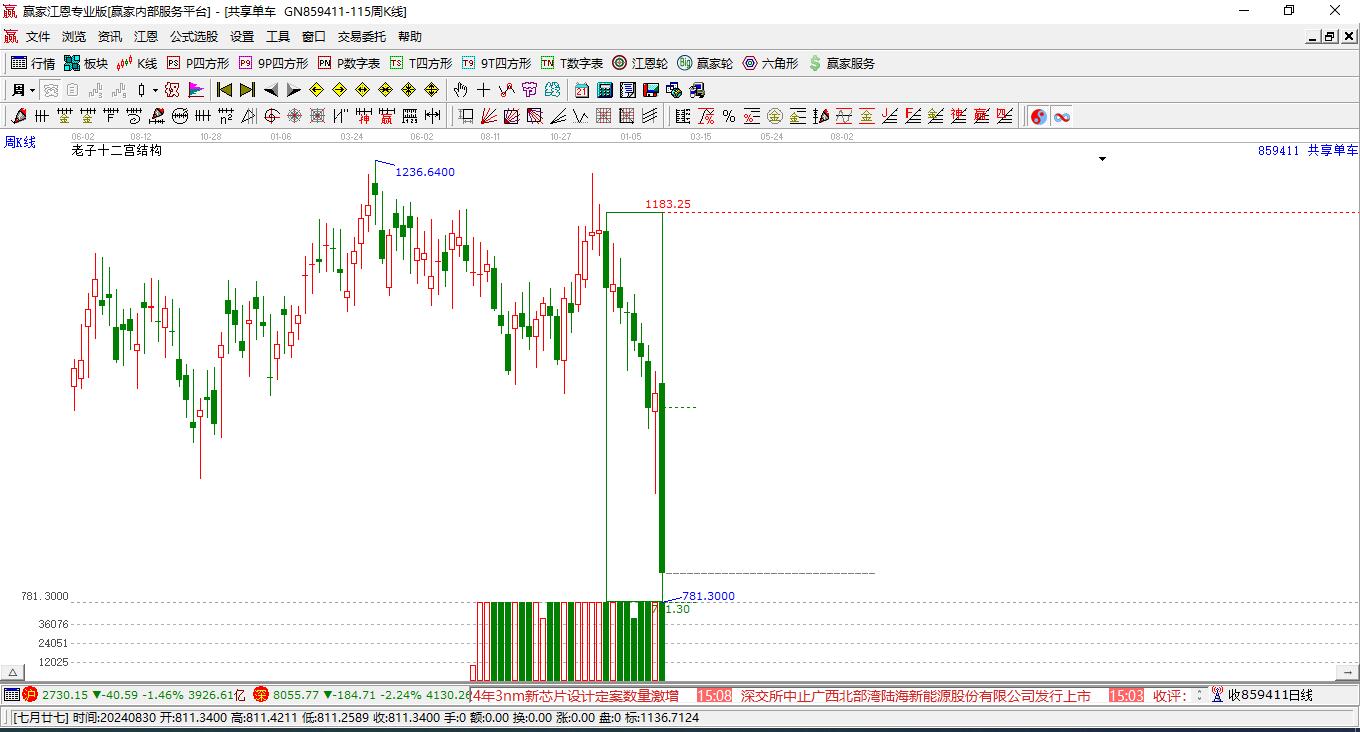The image size is (1360, 732).
Task: Open the small black dropdown triangle on chart
Action: pos(1103,159)
